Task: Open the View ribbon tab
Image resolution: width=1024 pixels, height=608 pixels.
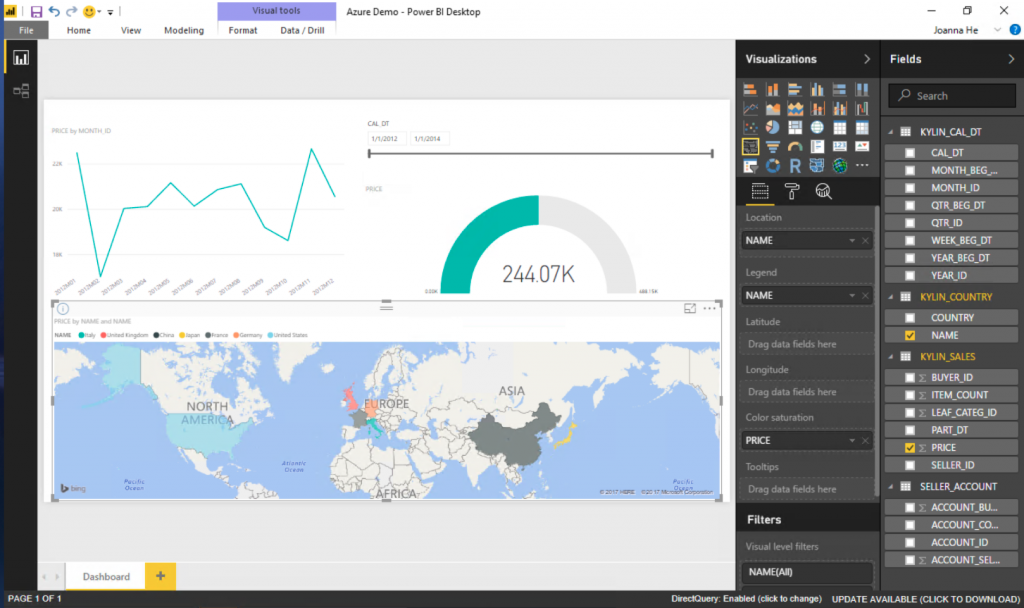Action: coord(131,30)
